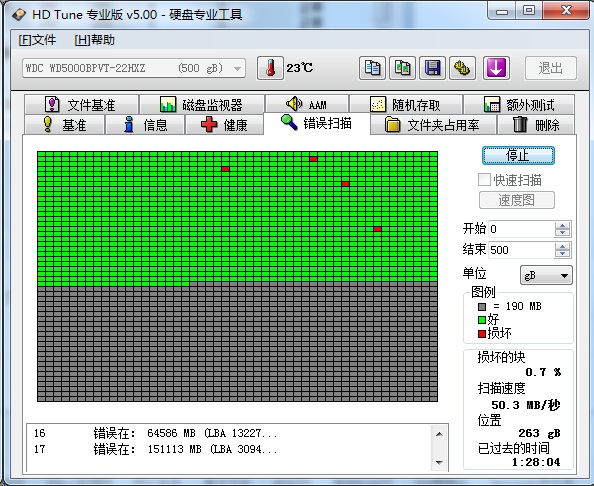Click the red 损坏 legend swatch
594x486 pixels.
[482, 334]
